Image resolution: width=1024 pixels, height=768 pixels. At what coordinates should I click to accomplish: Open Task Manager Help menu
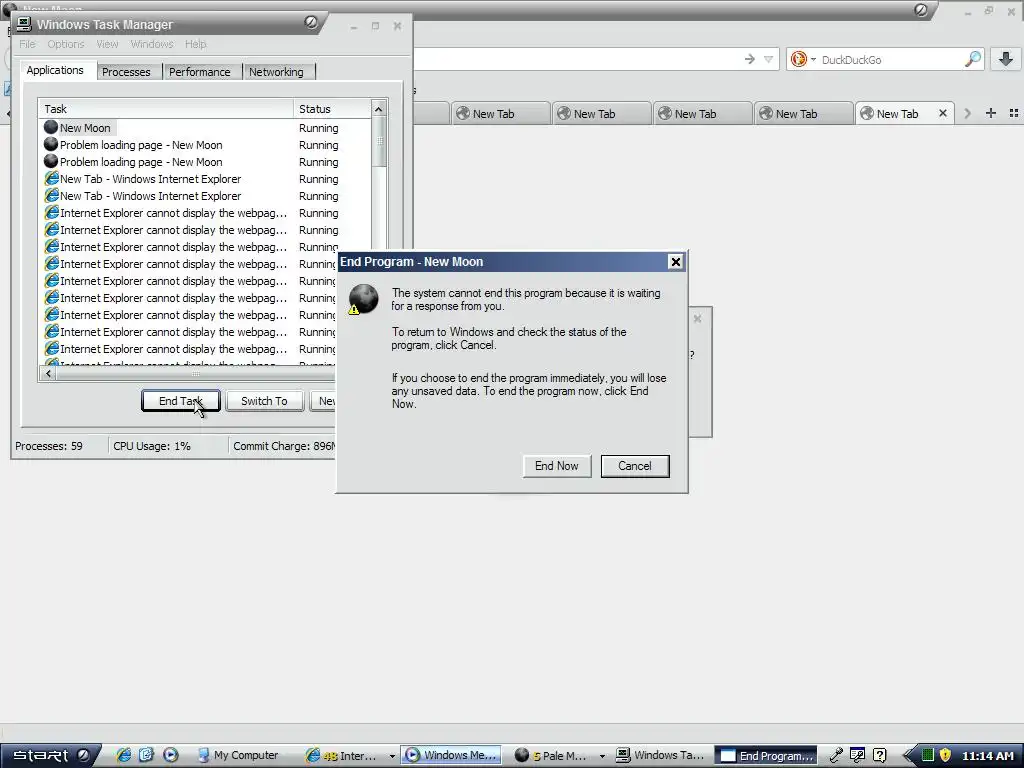[x=195, y=44]
